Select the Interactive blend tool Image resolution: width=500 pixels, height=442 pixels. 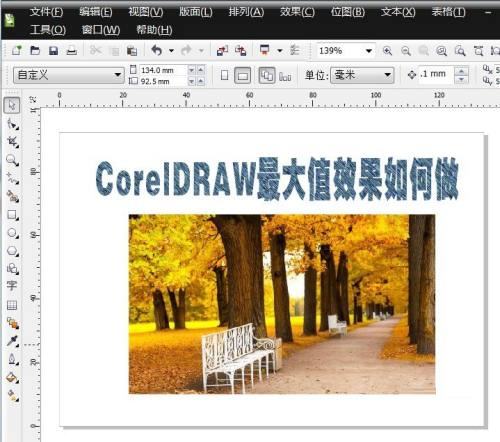tap(13, 323)
